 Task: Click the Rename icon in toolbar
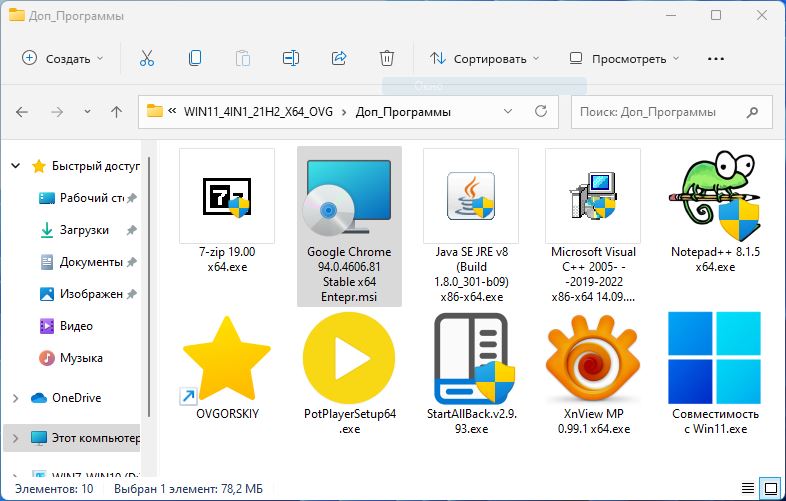pos(291,58)
